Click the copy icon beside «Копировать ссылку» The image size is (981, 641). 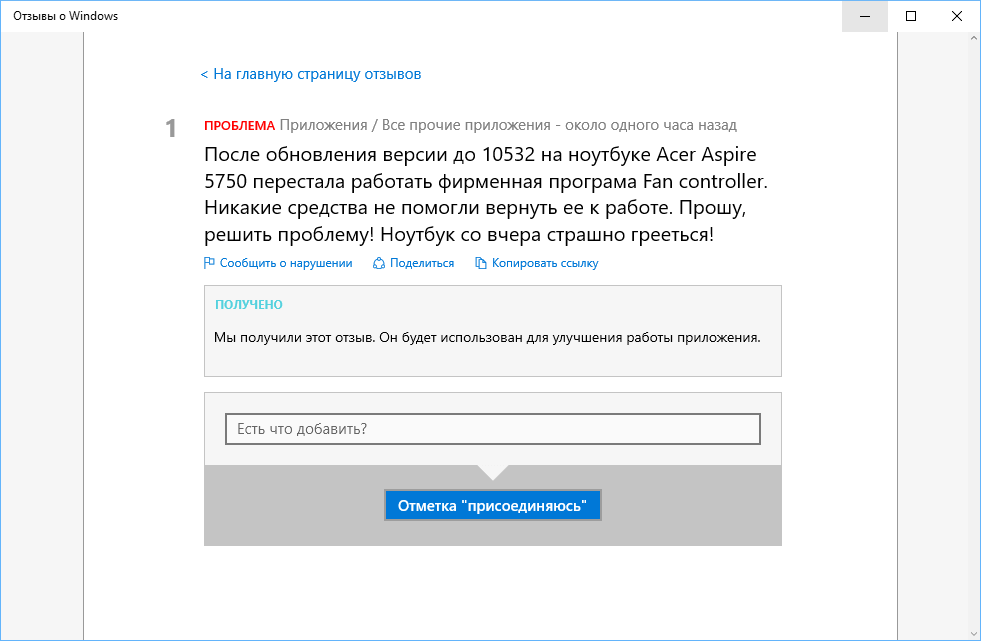(481, 263)
